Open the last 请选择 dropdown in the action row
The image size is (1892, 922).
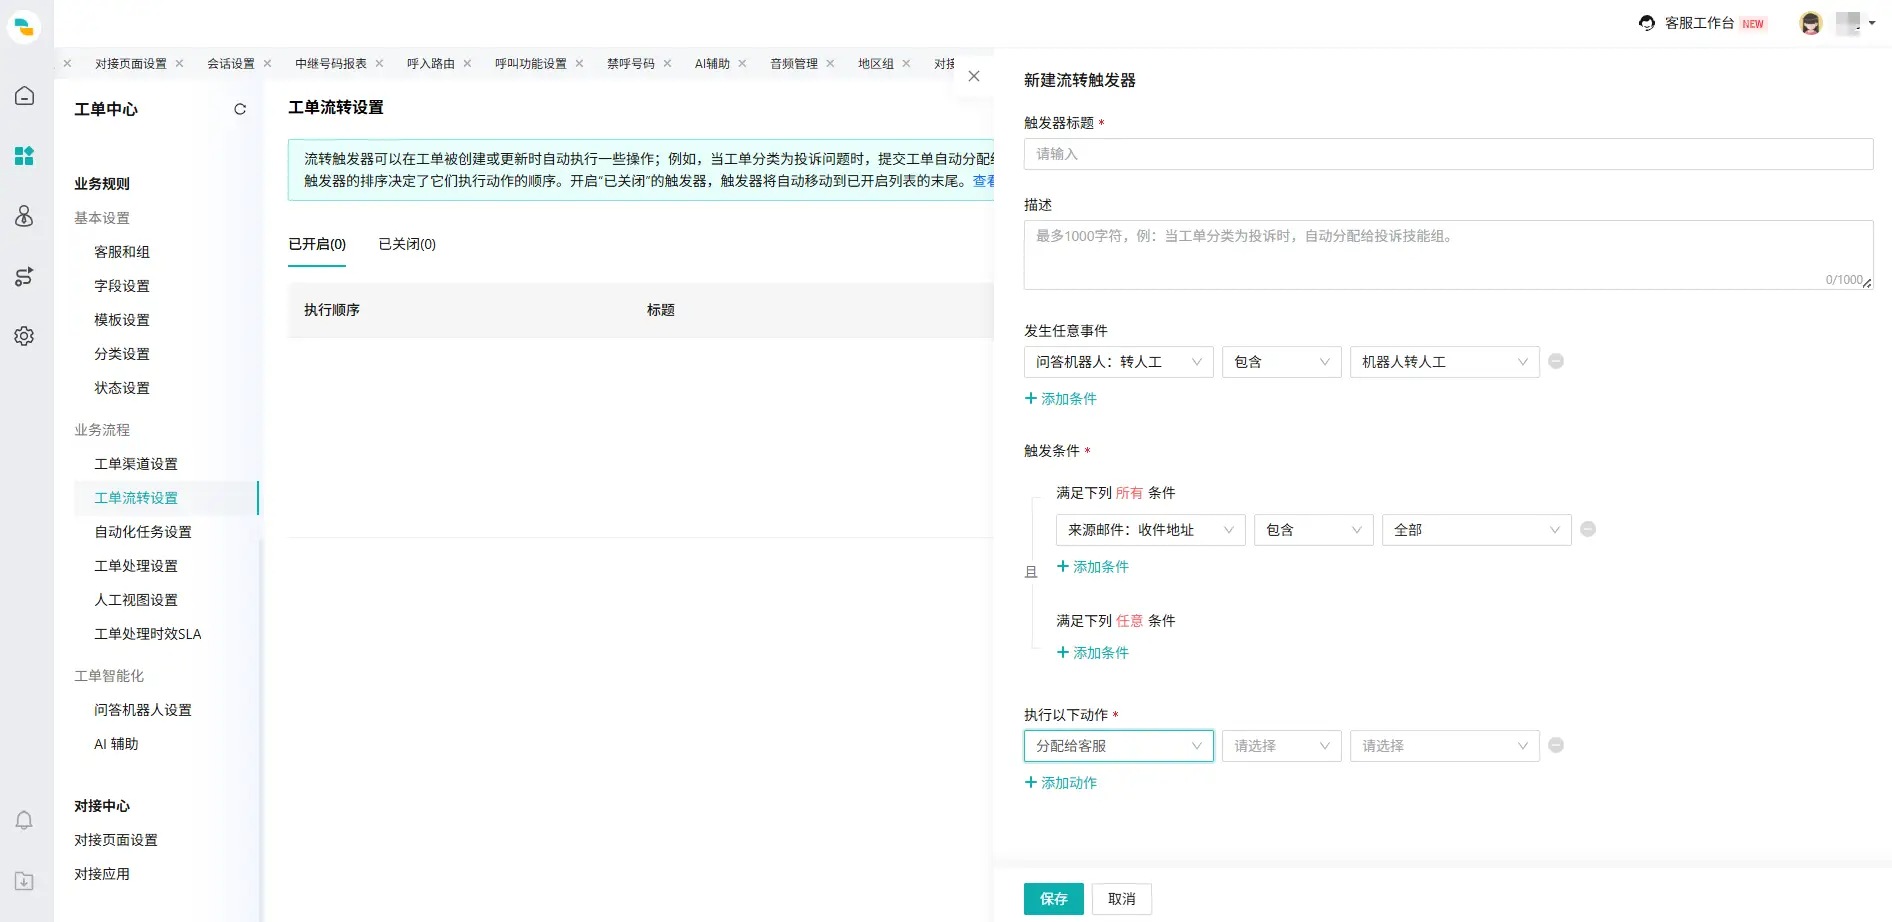coord(1444,746)
